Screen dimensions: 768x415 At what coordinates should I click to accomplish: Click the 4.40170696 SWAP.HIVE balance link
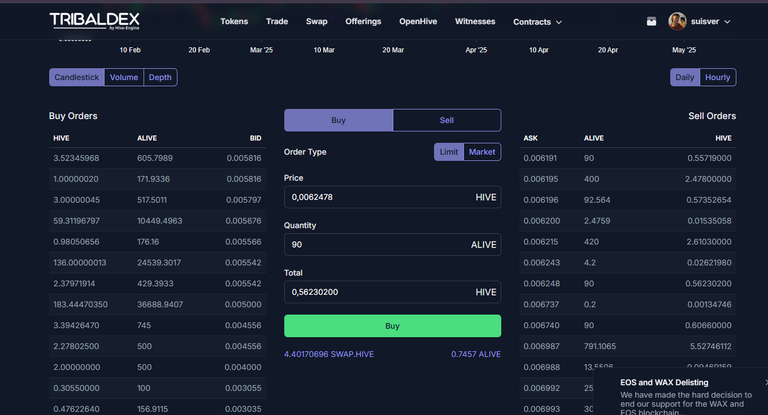(x=329, y=354)
